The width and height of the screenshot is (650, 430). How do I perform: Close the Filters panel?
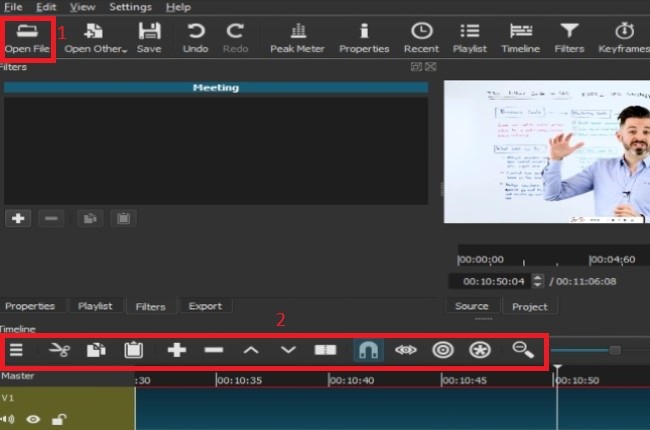(431, 66)
